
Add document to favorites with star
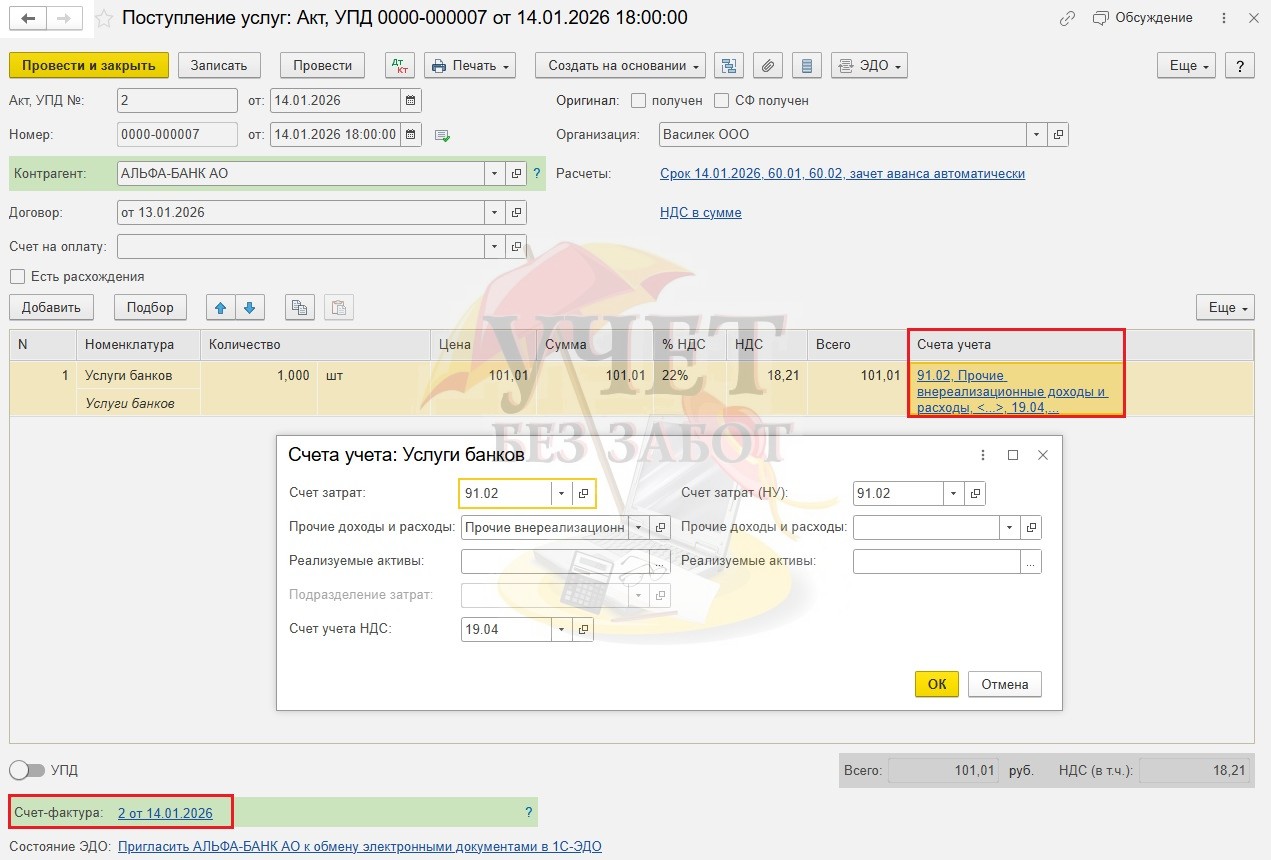104,19
